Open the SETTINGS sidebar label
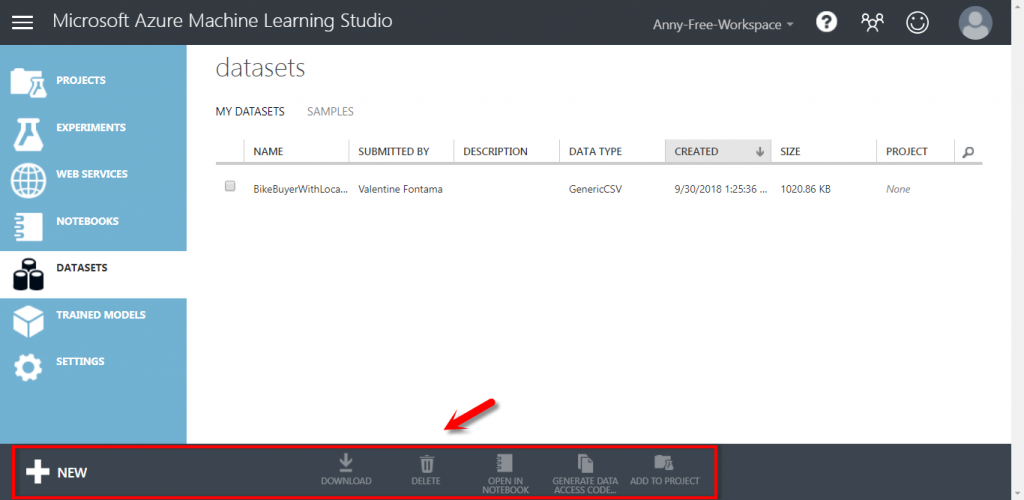The width and height of the screenshot is (1024, 500). [80, 362]
